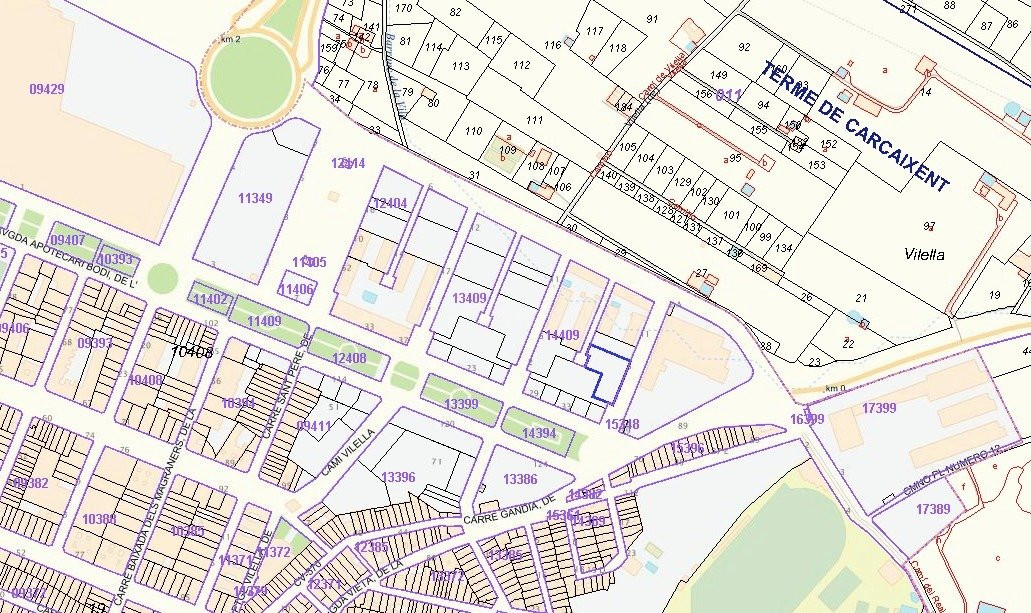Select the CARRE GANDIA street name
Viewport: 1031px width, 613px height.
point(510,511)
